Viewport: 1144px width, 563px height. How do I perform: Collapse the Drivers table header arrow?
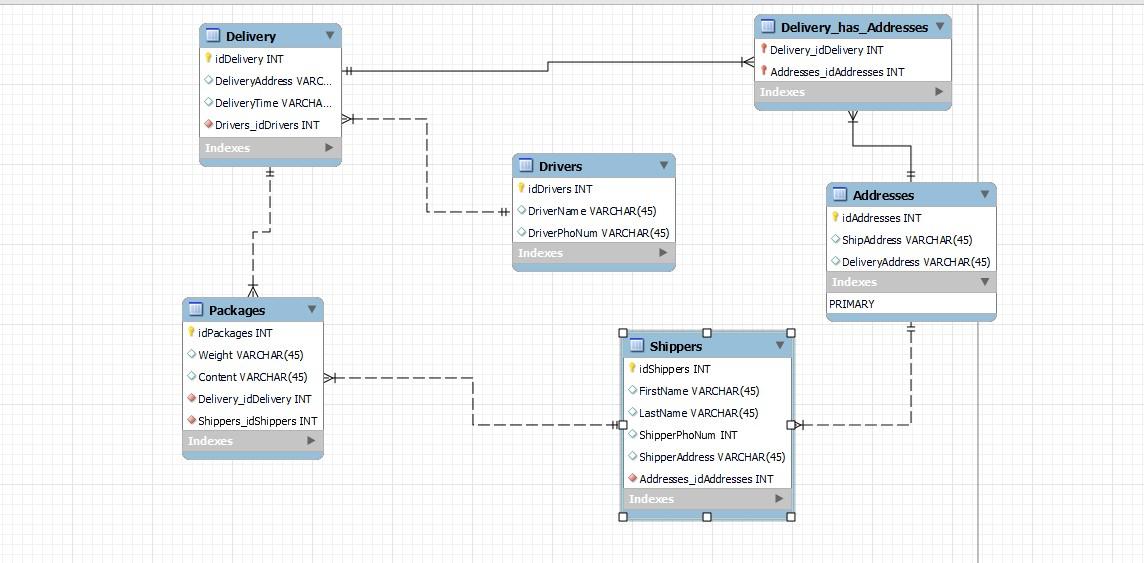point(664,166)
